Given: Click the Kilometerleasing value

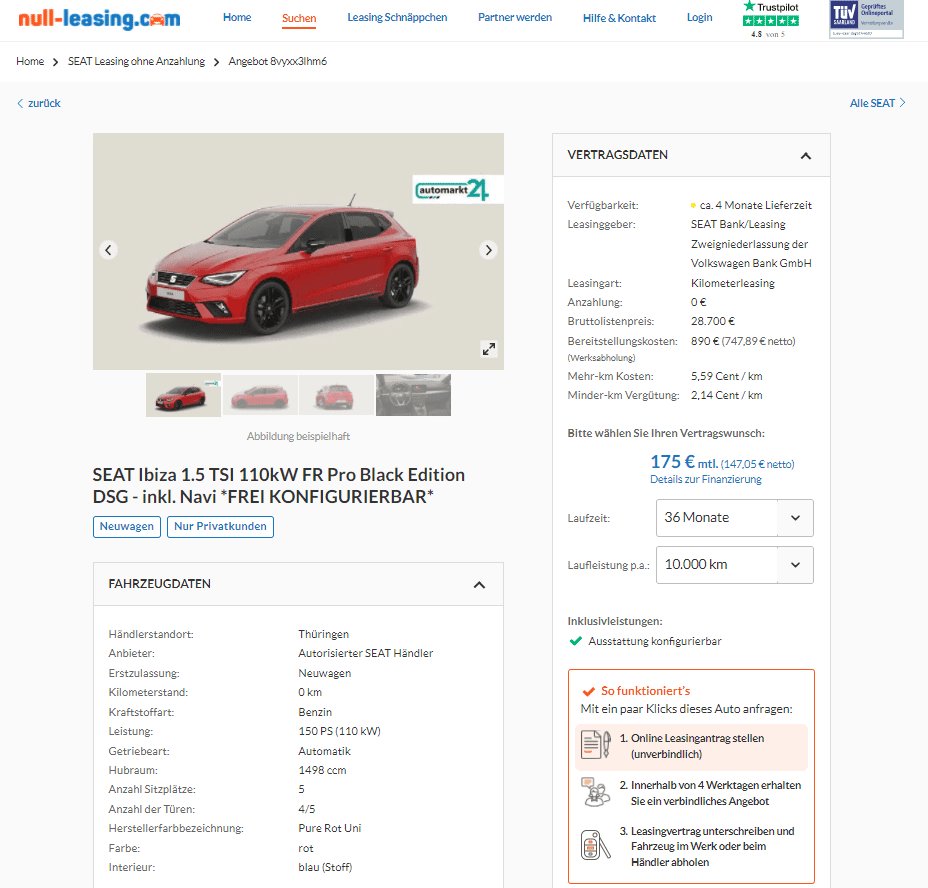Looking at the screenshot, I should [x=733, y=283].
